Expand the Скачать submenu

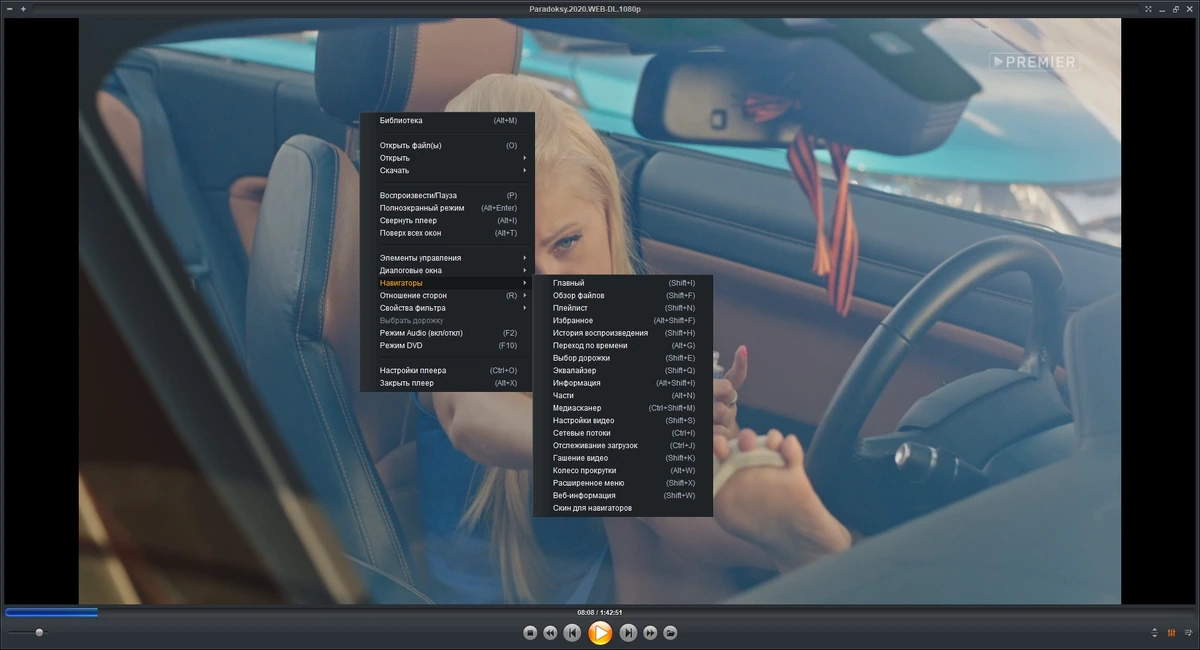[448, 170]
